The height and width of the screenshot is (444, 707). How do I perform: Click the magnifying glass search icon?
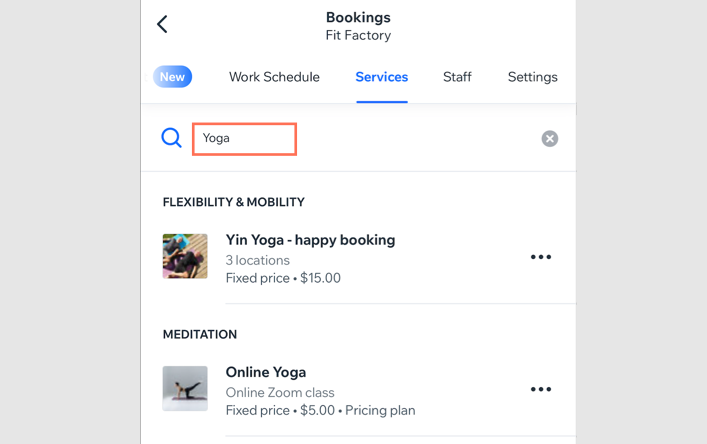tap(172, 138)
